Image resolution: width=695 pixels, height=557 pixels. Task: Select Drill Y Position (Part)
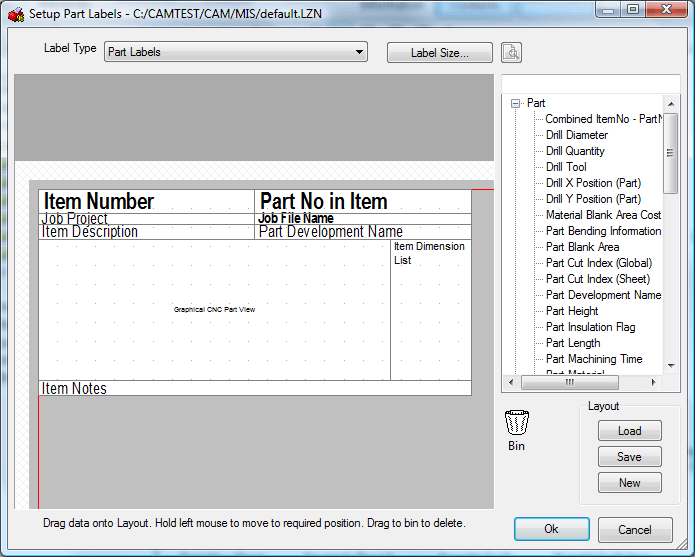click(x=593, y=199)
